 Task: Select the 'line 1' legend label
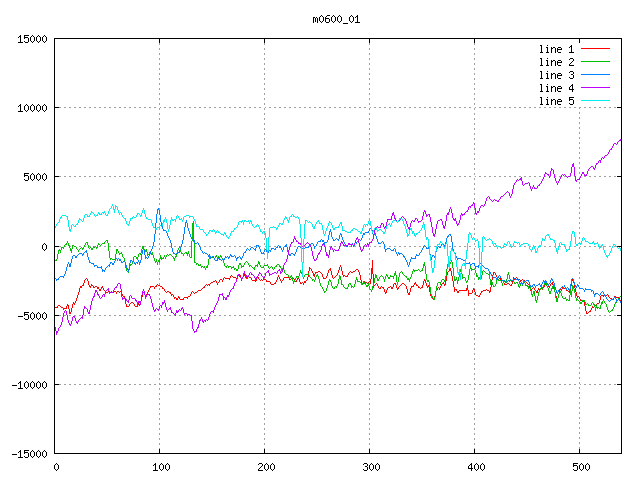point(557,49)
